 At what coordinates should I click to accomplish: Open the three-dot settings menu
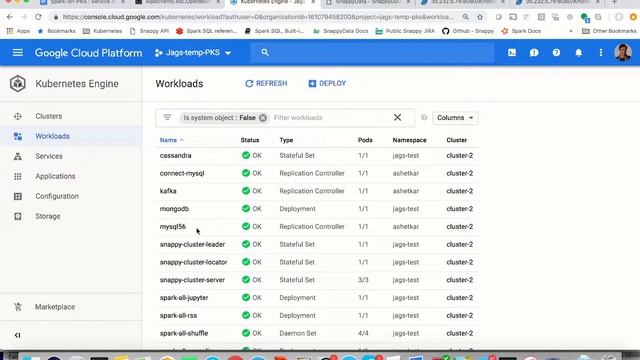click(x=601, y=53)
